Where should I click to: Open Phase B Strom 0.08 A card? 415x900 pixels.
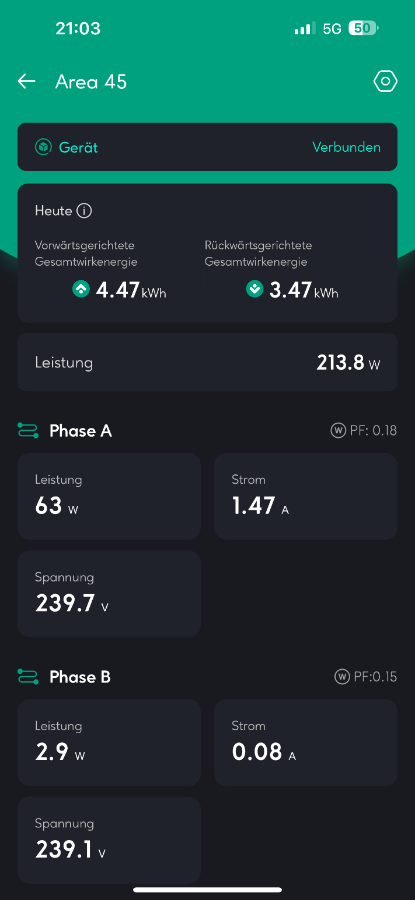click(x=305, y=742)
